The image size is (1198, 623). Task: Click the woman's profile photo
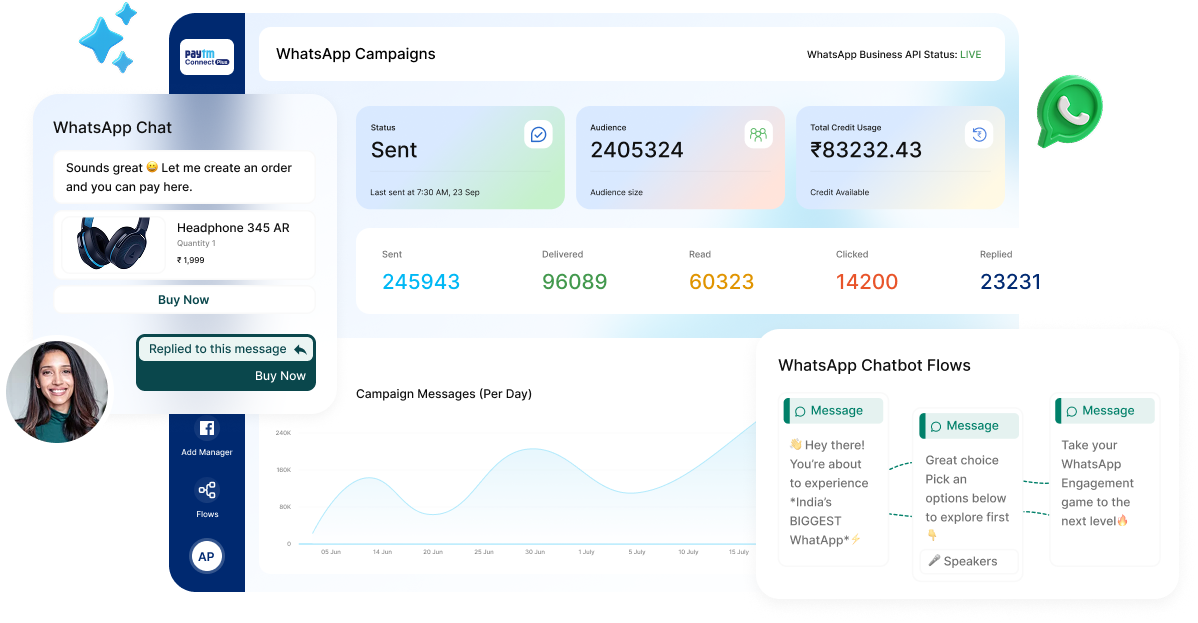[56, 391]
